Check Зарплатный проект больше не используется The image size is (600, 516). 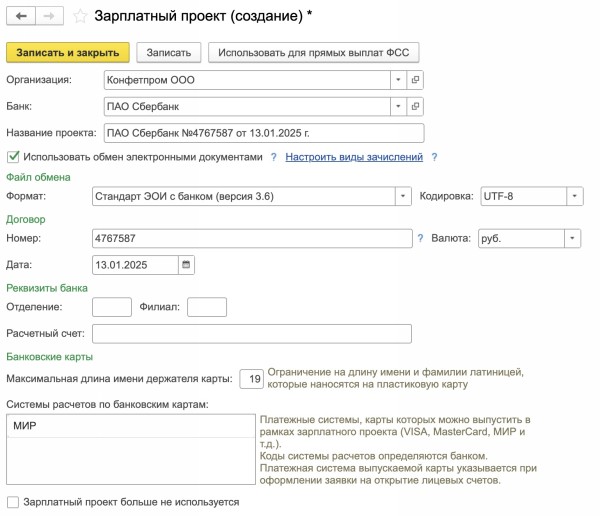tap(13, 502)
